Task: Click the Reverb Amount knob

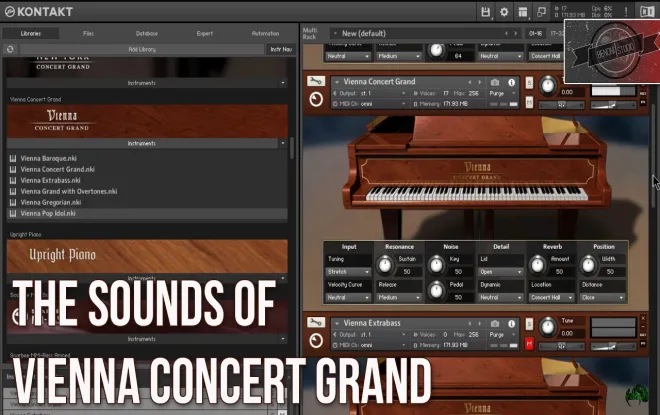Action: [538, 265]
